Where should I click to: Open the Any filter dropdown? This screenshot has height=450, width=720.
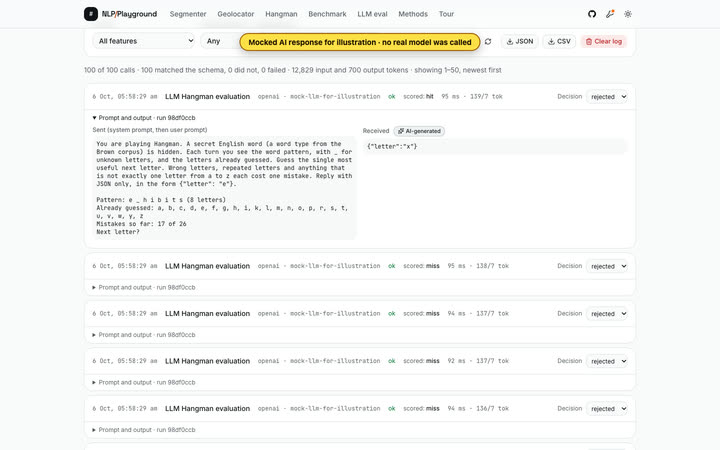pos(220,41)
